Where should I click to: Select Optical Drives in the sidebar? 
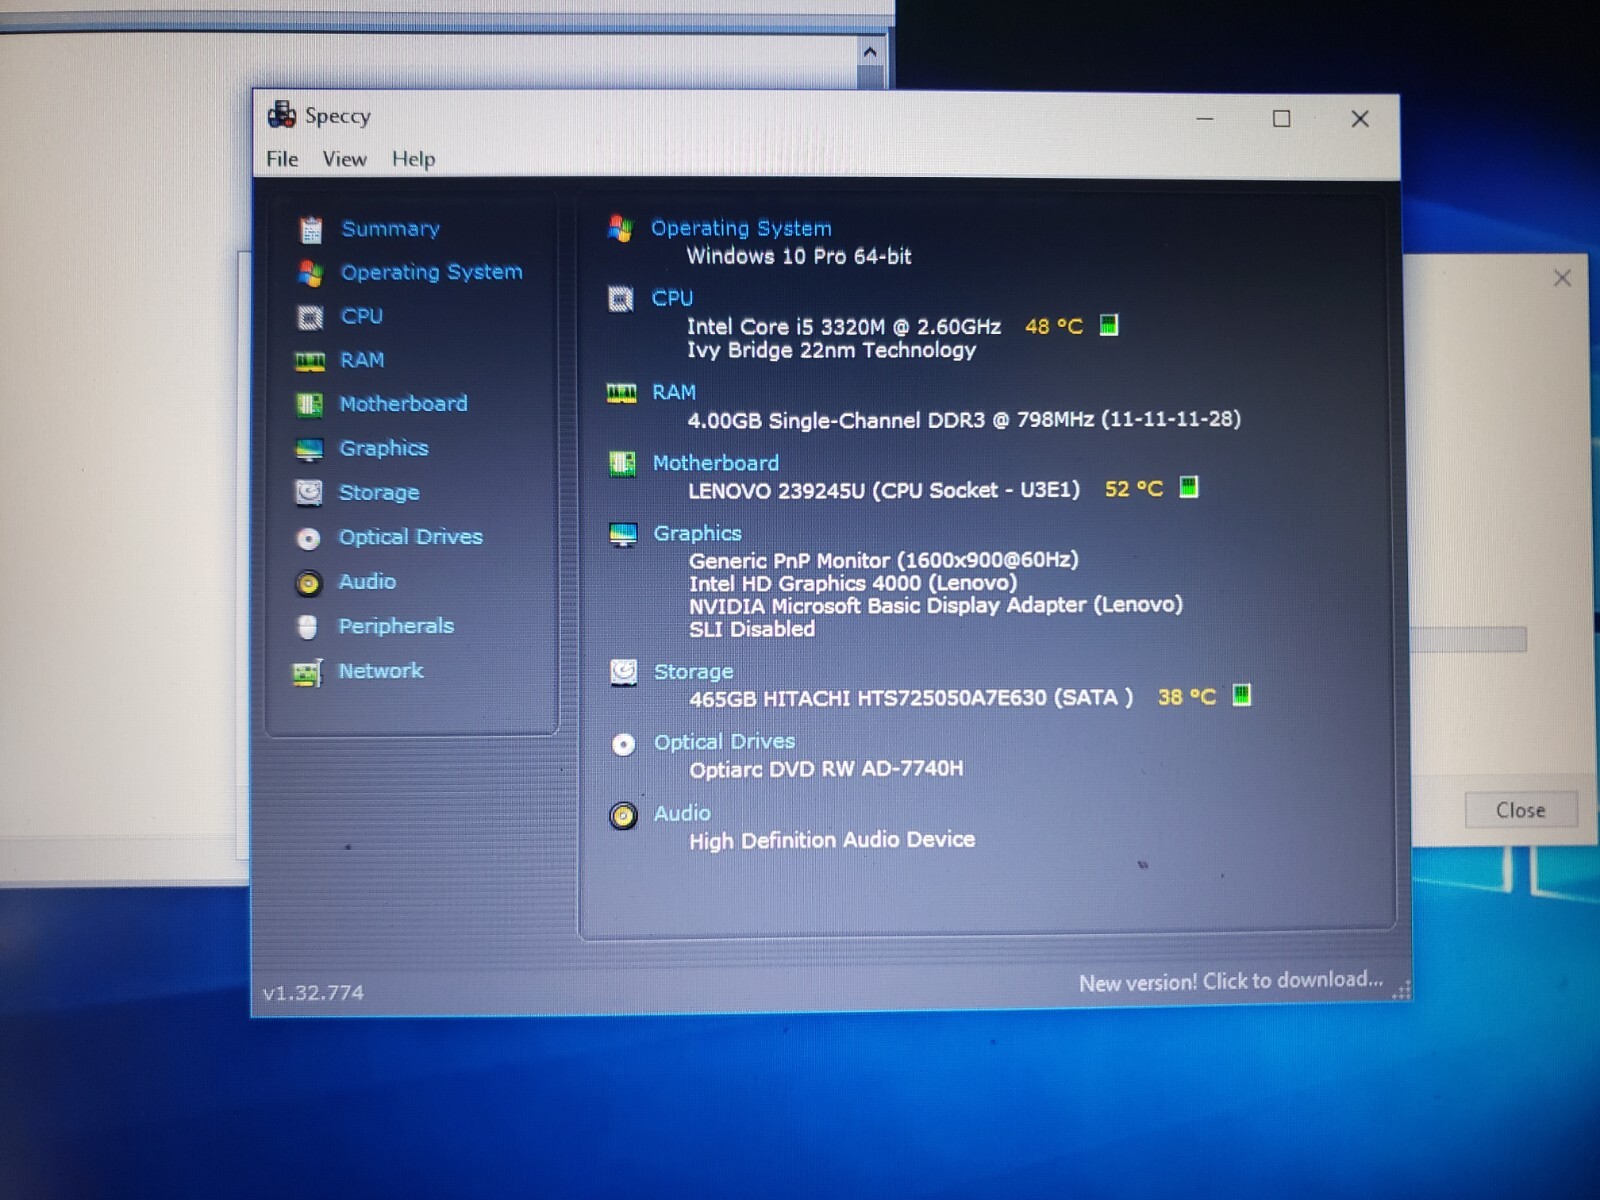pyautogui.click(x=410, y=537)
